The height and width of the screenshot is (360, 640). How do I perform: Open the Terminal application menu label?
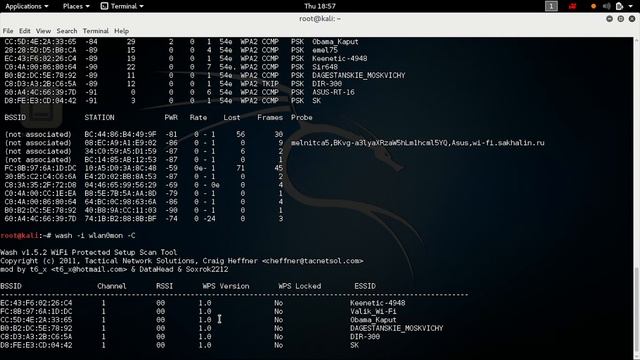(127, 6)
